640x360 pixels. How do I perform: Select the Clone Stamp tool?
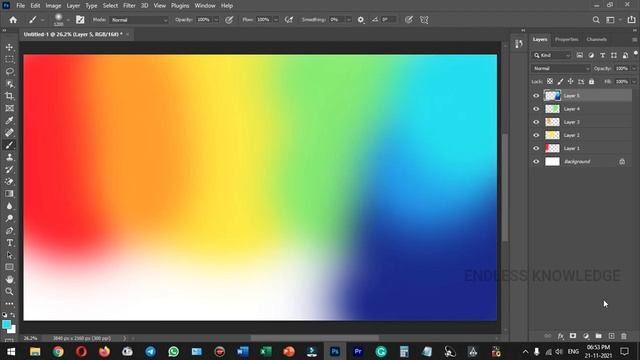tap(9, 158)
